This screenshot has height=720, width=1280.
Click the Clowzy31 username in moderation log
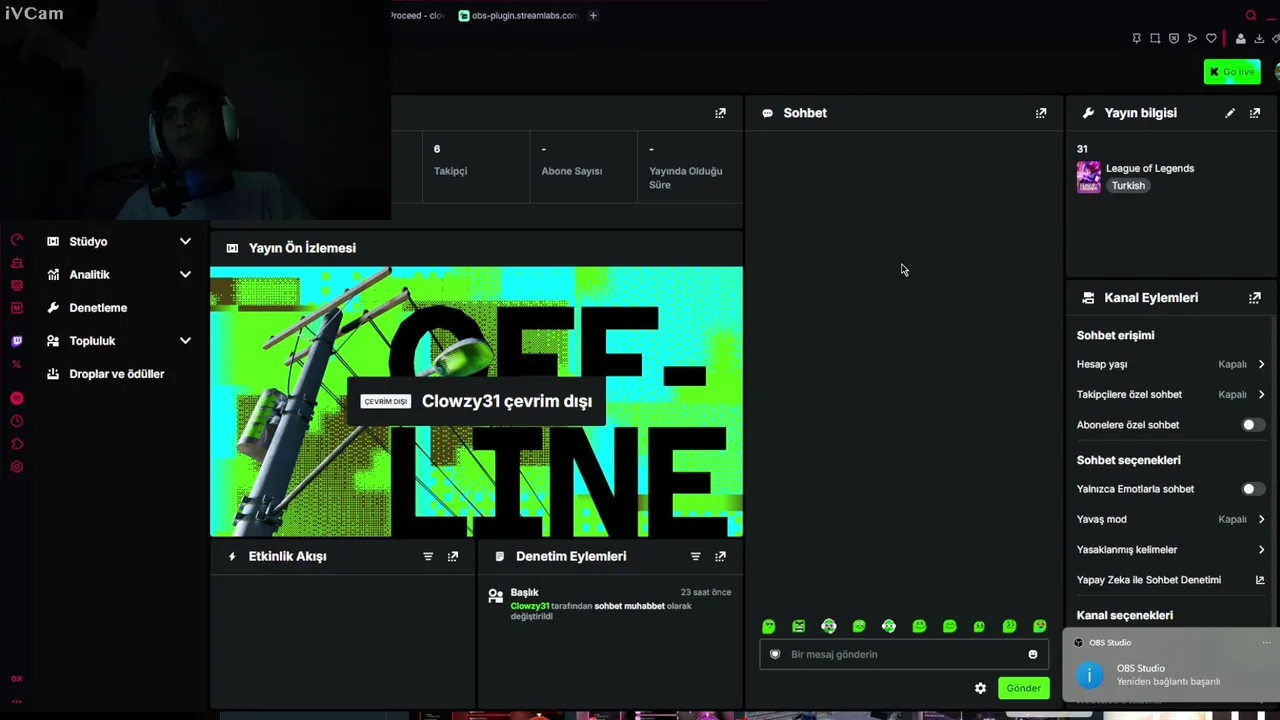pyautogui.click(x=530, y=606)
